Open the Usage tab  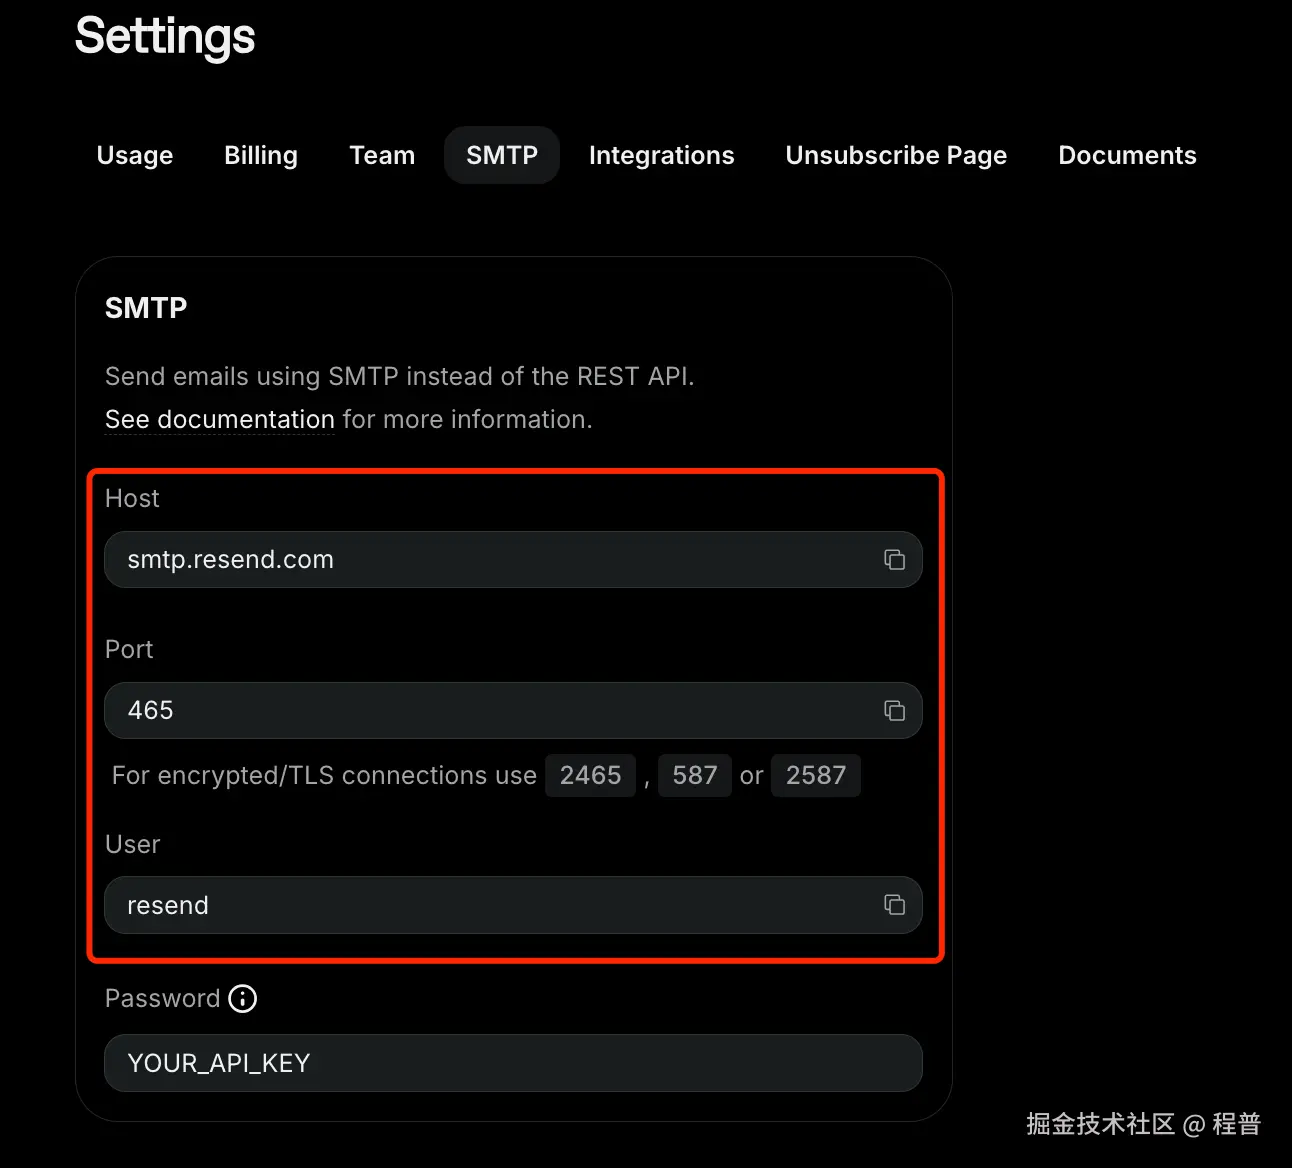135,156
